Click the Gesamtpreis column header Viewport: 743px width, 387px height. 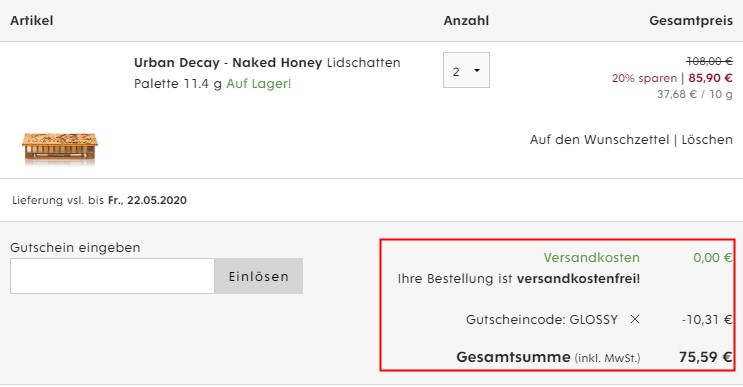click(x=691, y=21)
